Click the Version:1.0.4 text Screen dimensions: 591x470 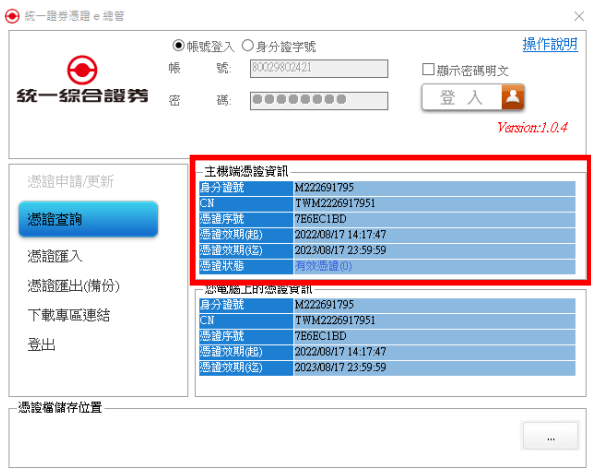coord(532,127)
